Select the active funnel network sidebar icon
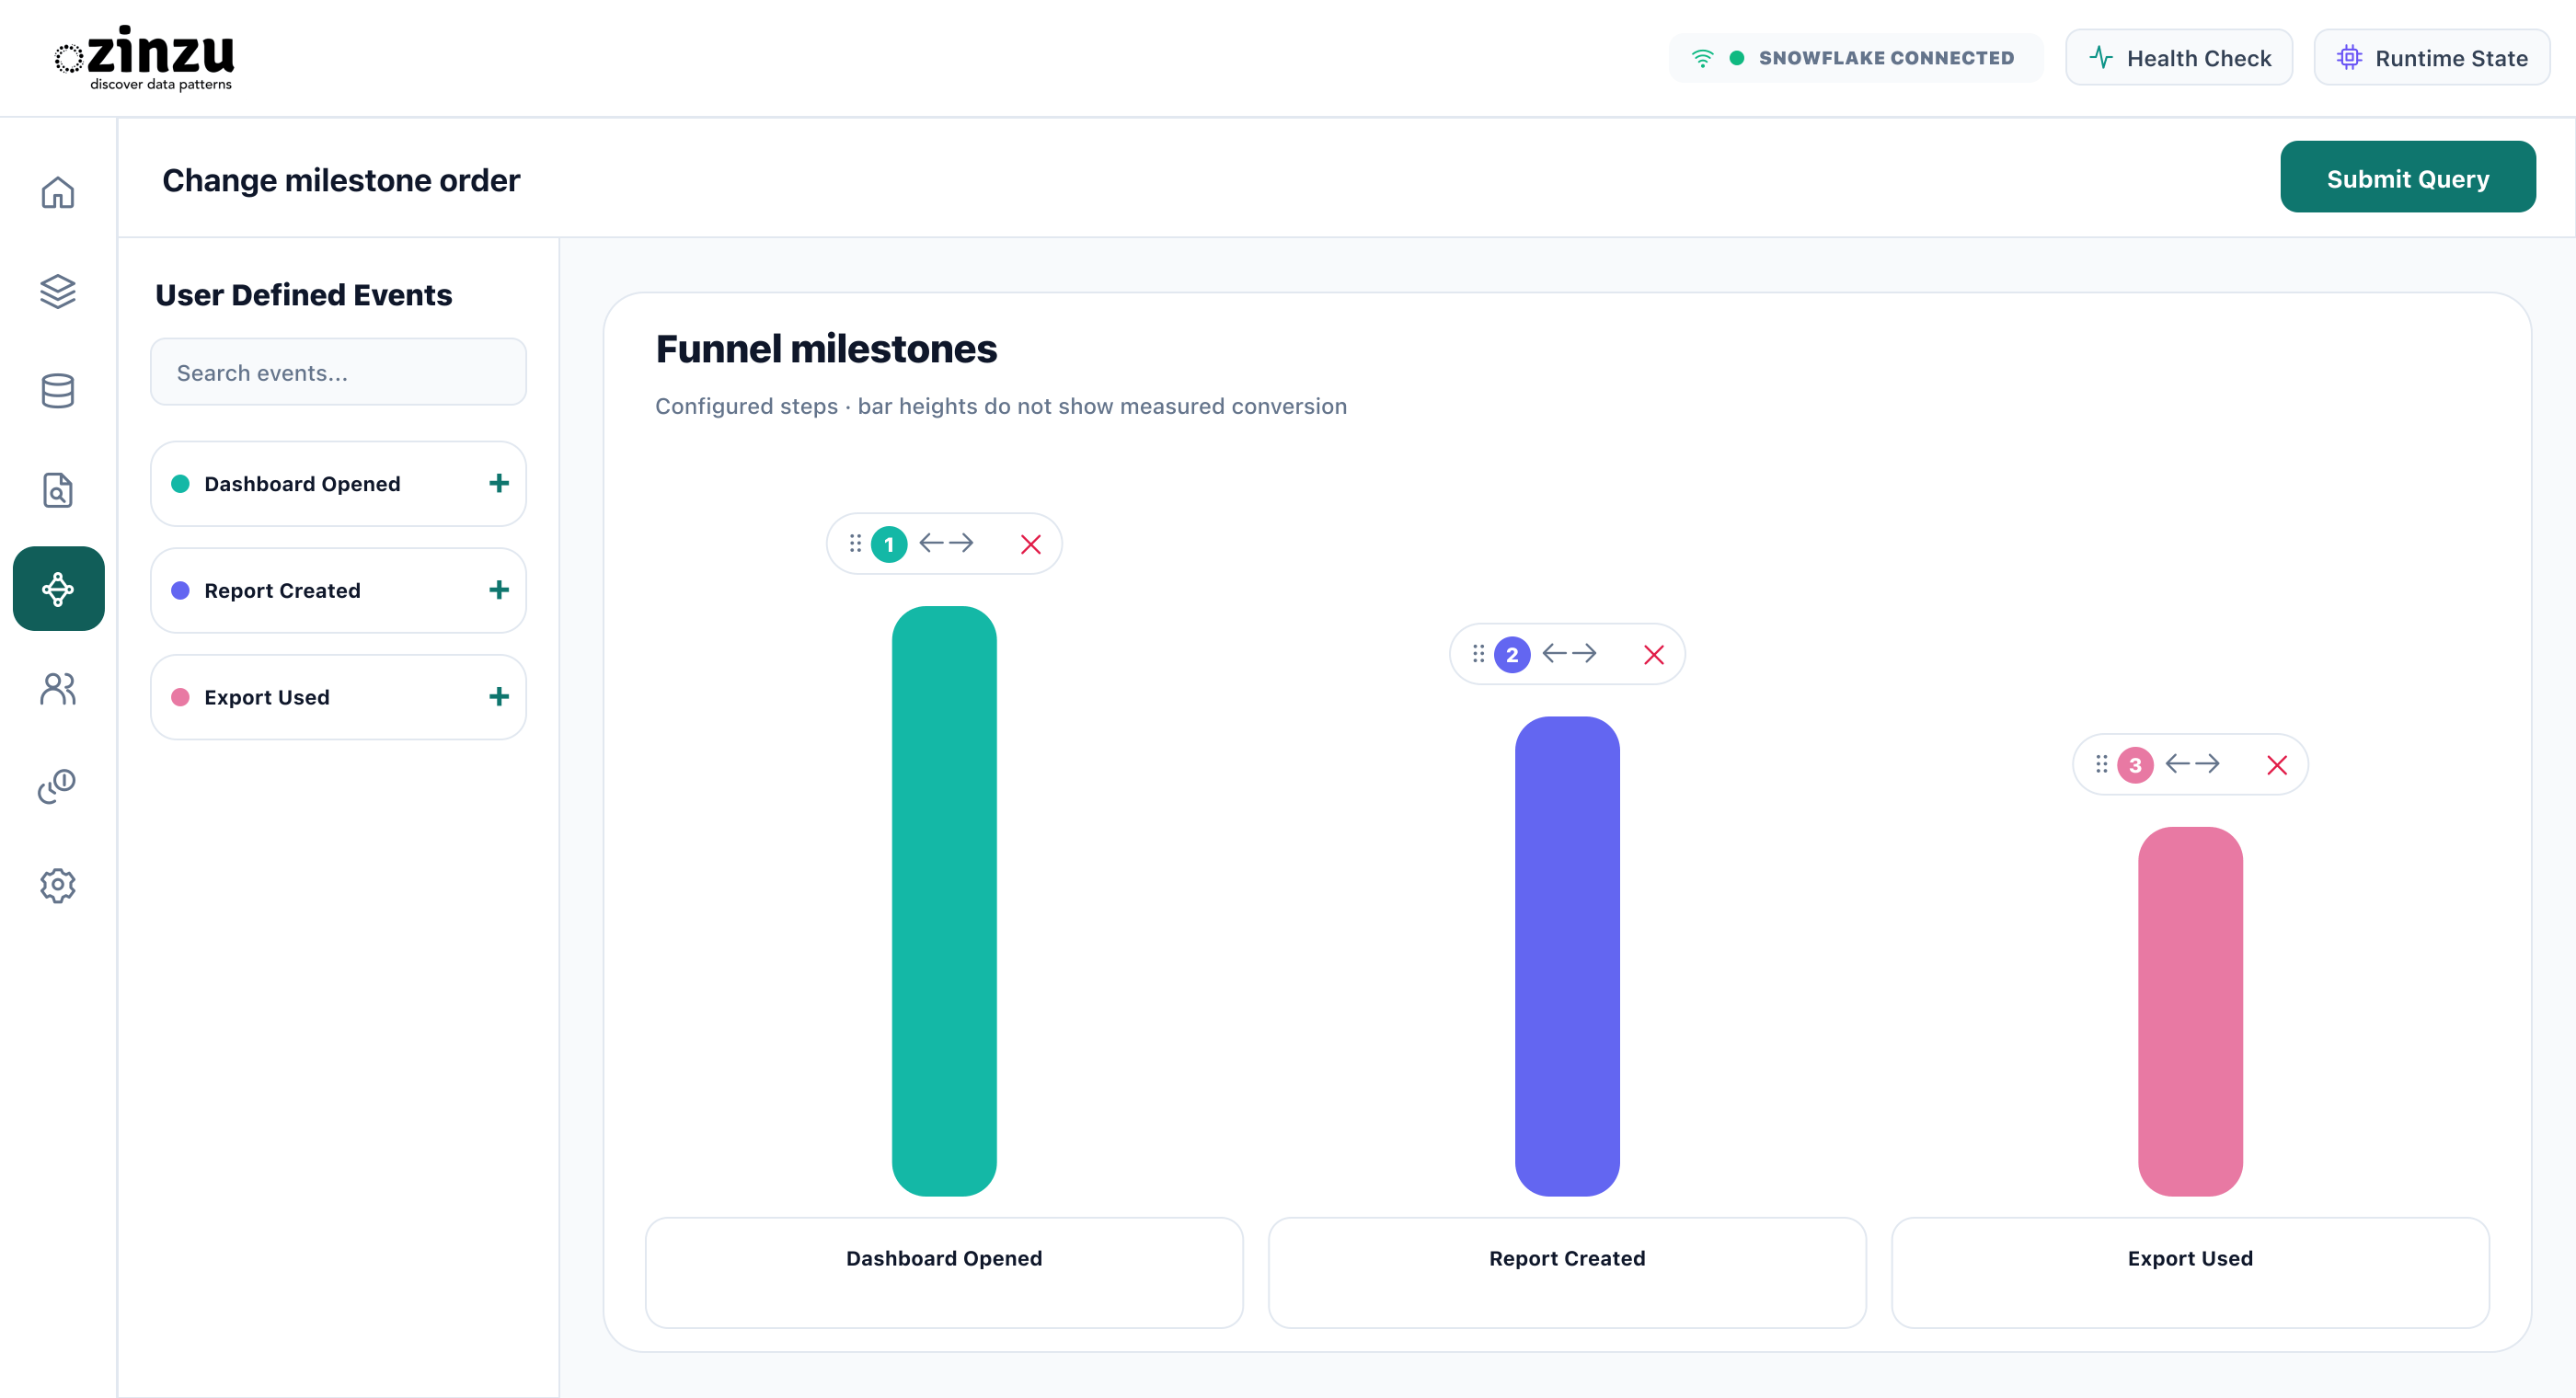This screenshot has height=1398, width=2576. (58, 589)
